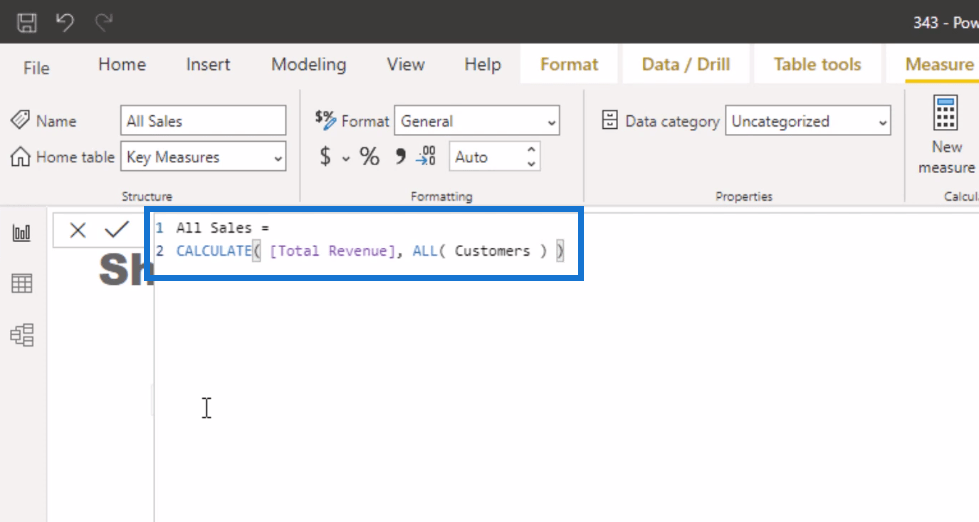Screen dimensions: 979x522
Task: Cancel formula with the X icon
Action: tap(78, 231)
